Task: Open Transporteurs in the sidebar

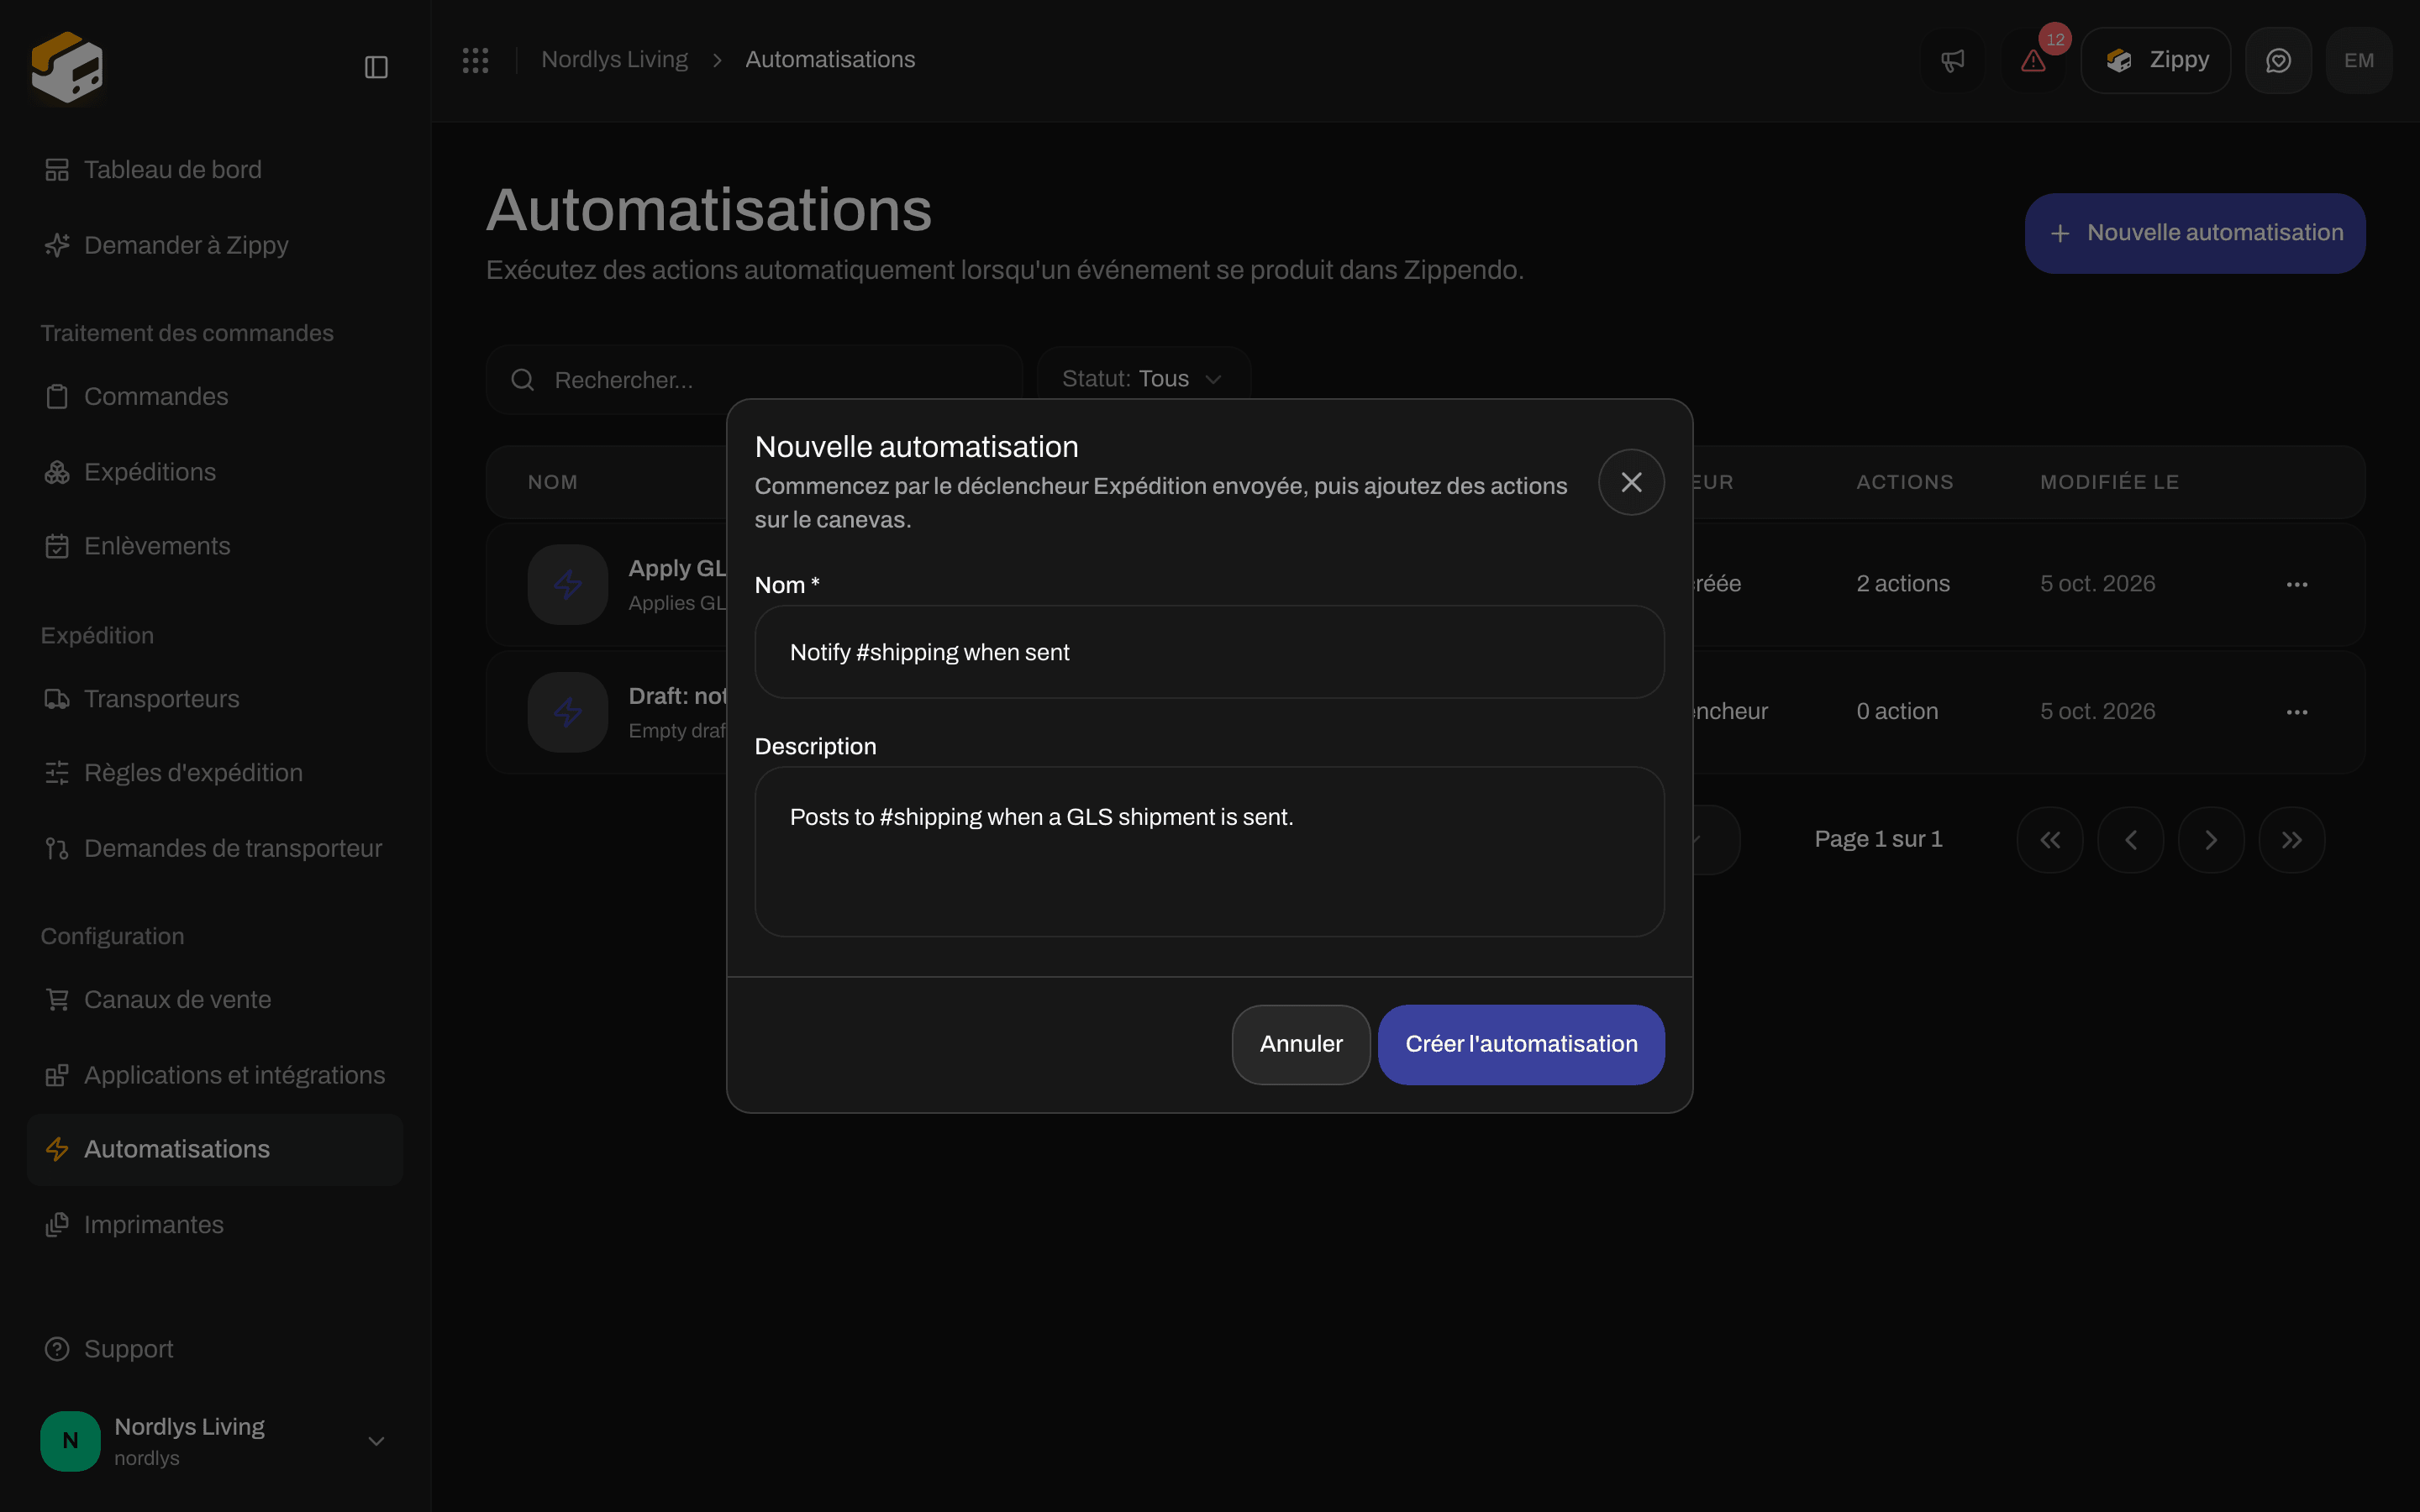Action: coord(215,699)
